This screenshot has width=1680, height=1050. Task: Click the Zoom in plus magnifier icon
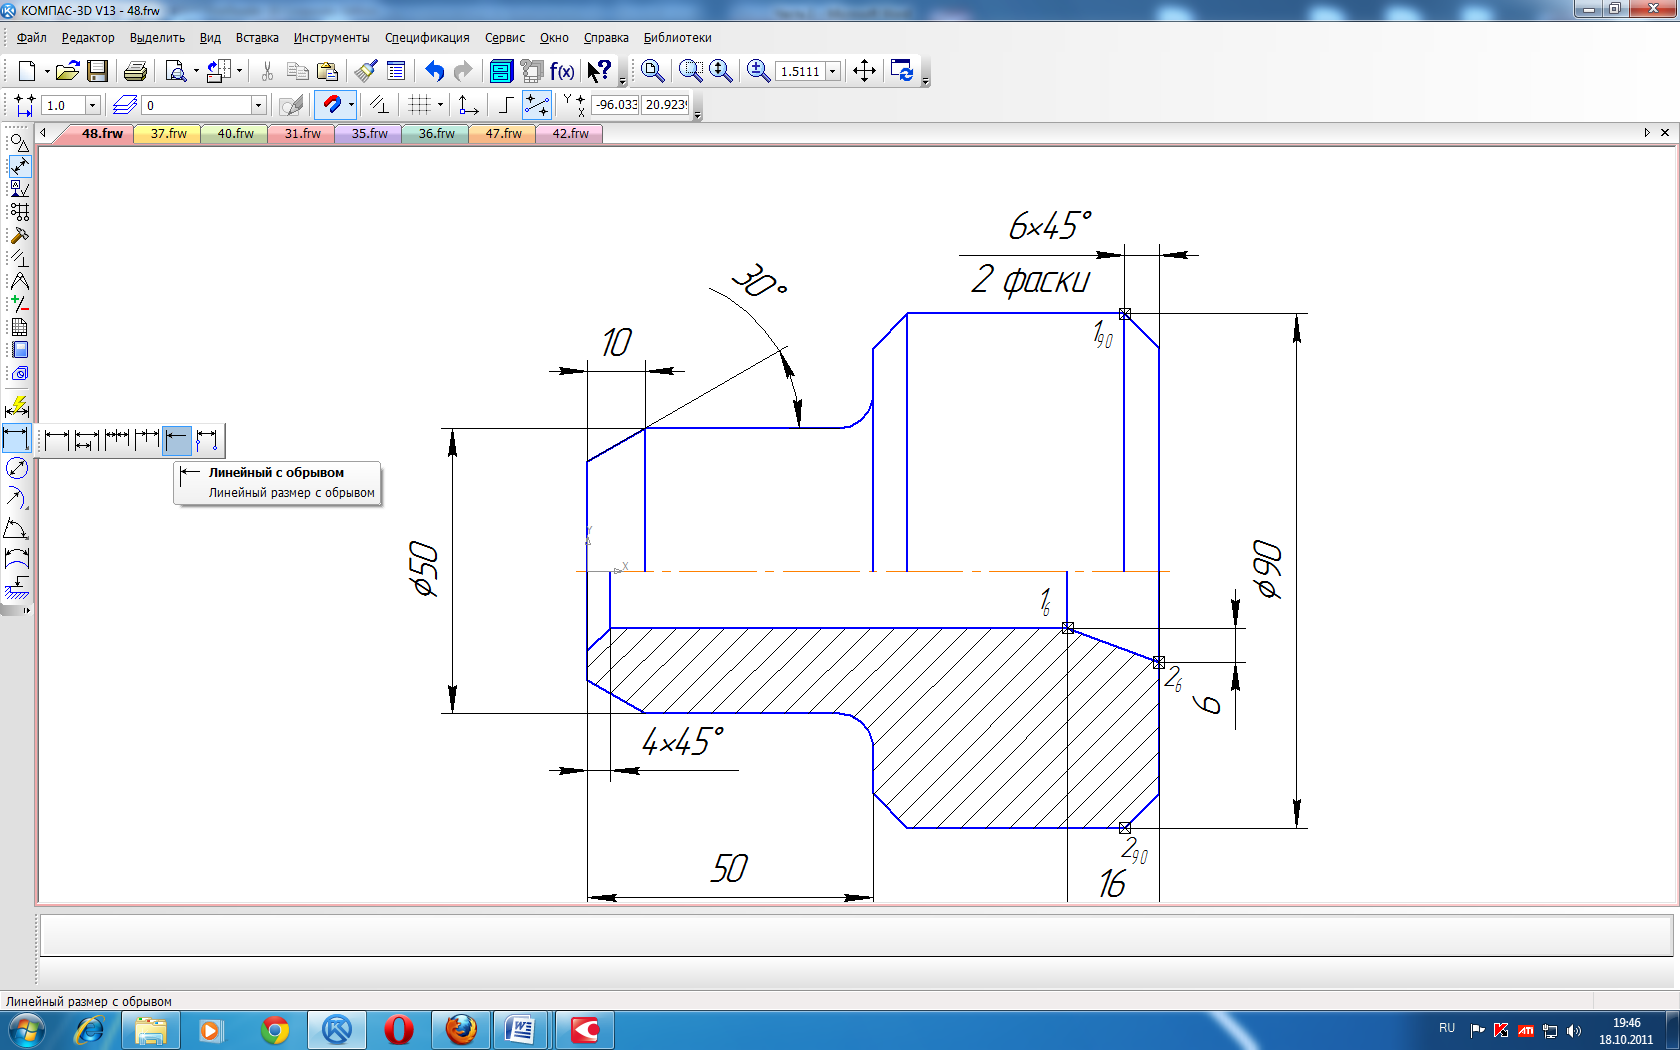[x=758, y=71]
